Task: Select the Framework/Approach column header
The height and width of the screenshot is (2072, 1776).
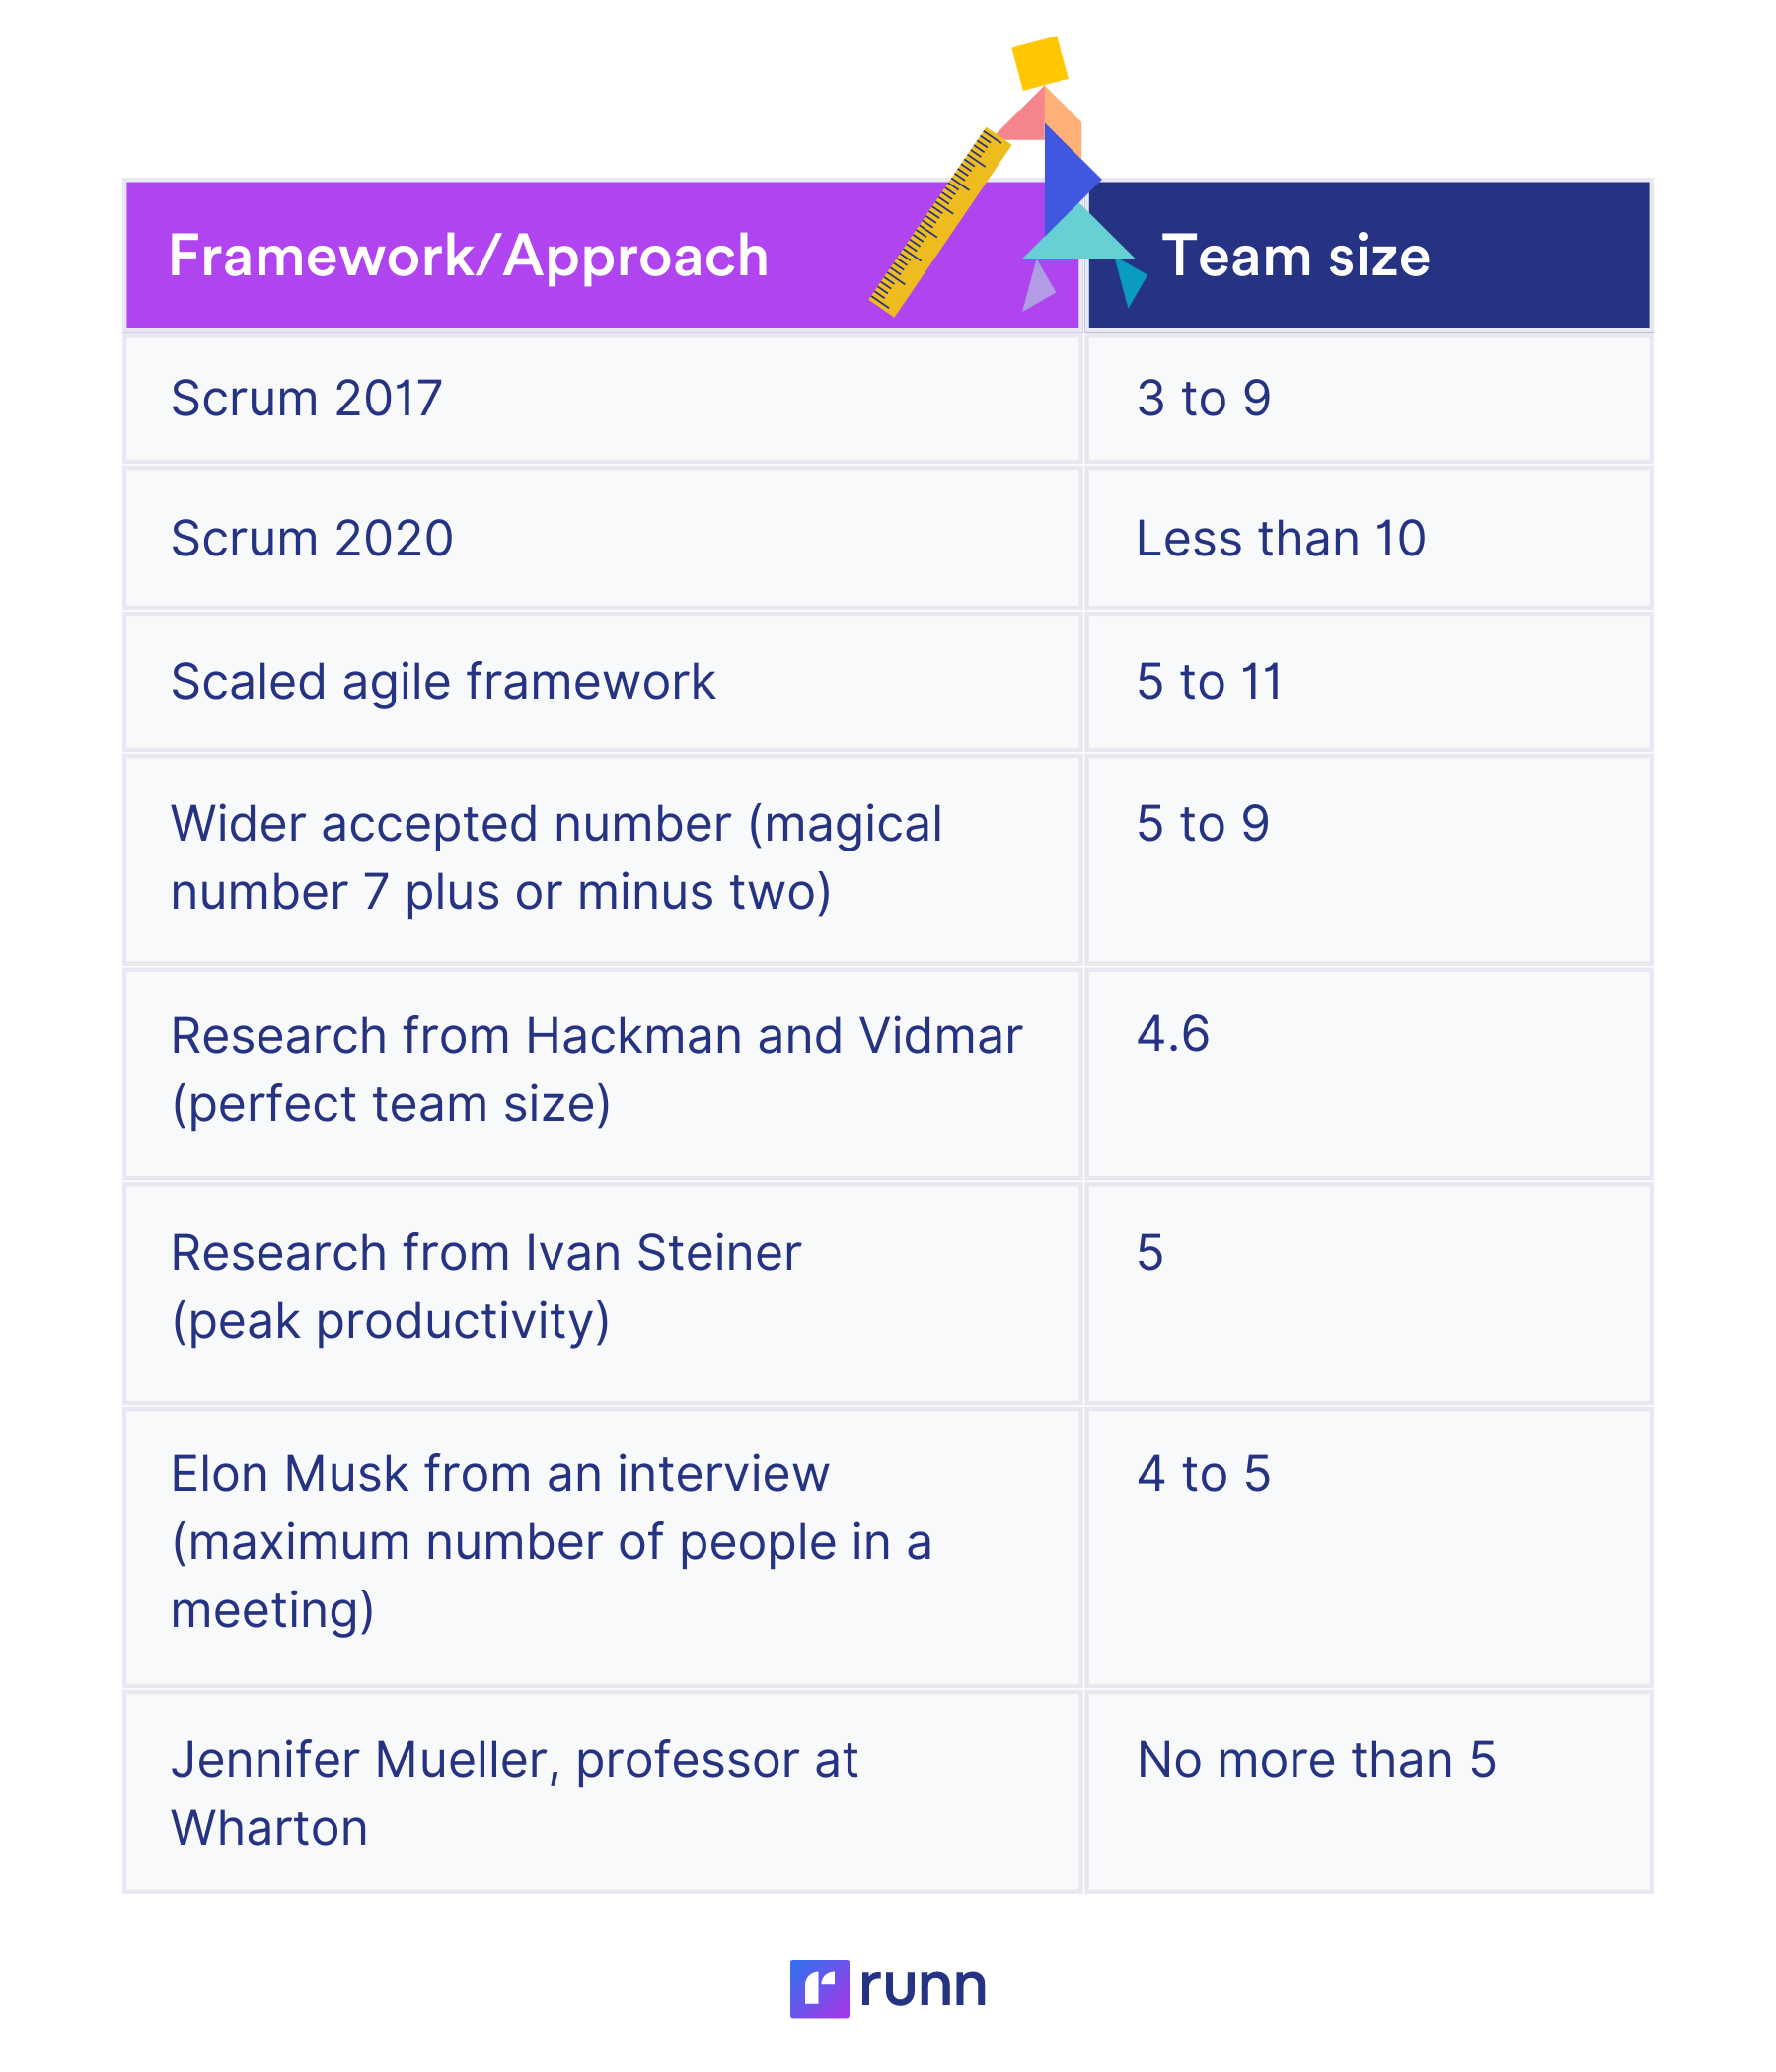Action: pos(602,255)
